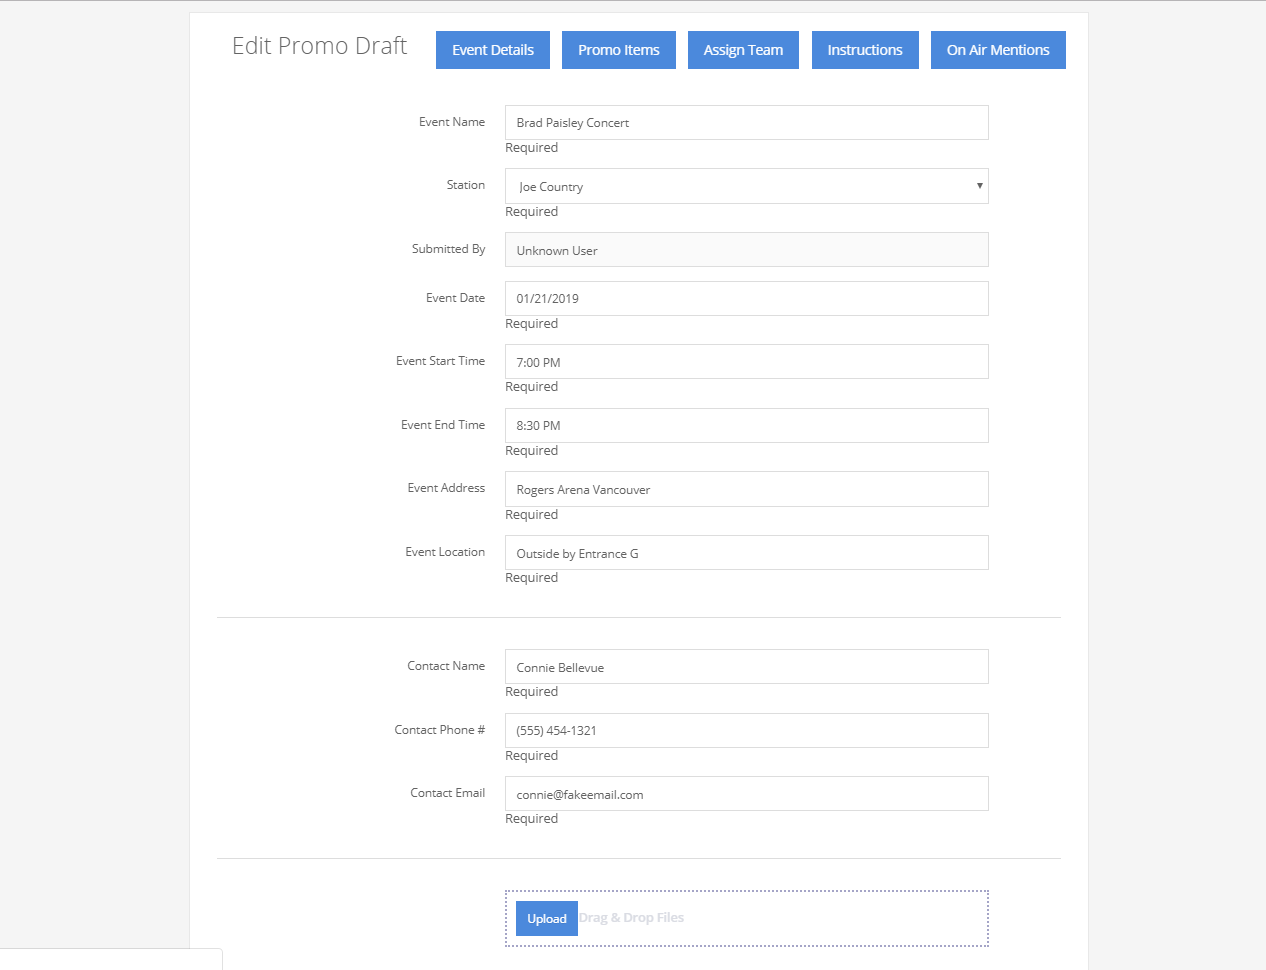1266x970 pixels.
Task: Click the Event Date field
Action: point(746,299)
